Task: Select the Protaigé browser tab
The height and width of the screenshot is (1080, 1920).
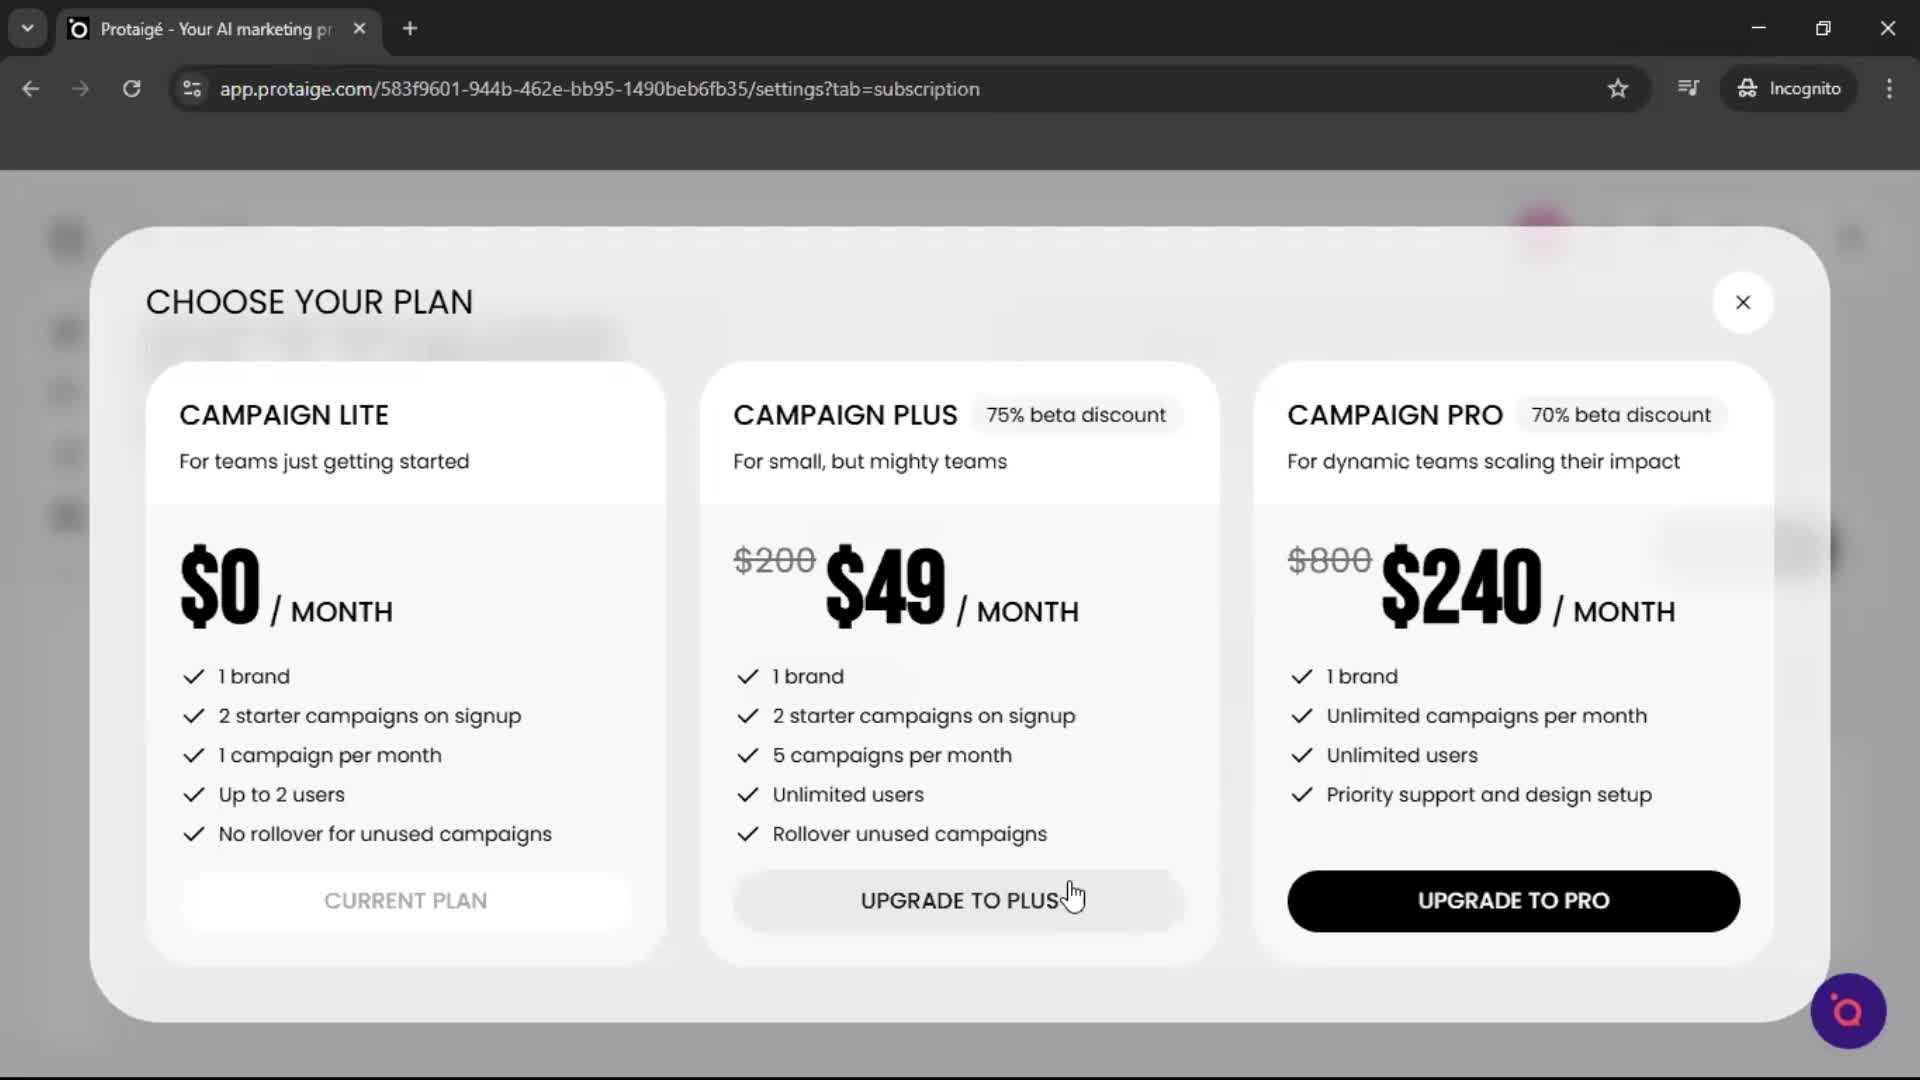Action: [x=210, y=29]
